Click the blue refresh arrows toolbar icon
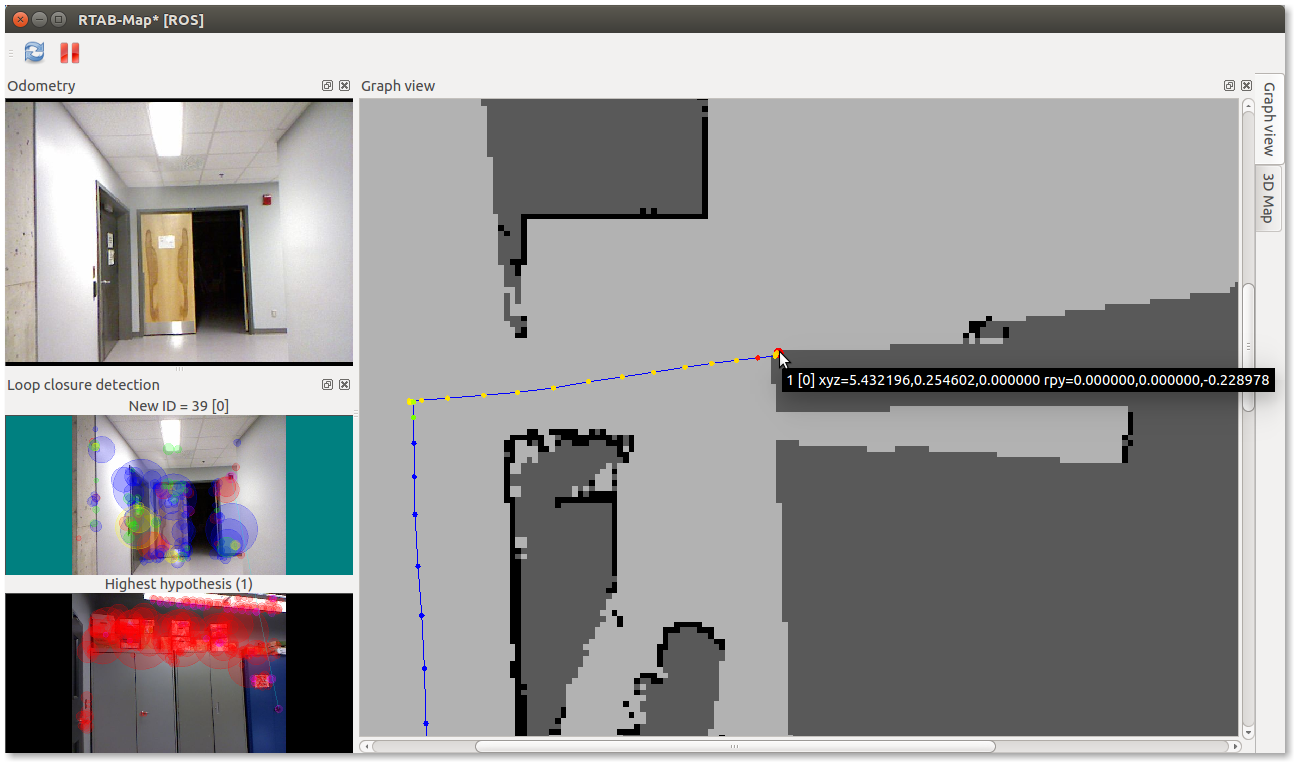 (34, 53)
